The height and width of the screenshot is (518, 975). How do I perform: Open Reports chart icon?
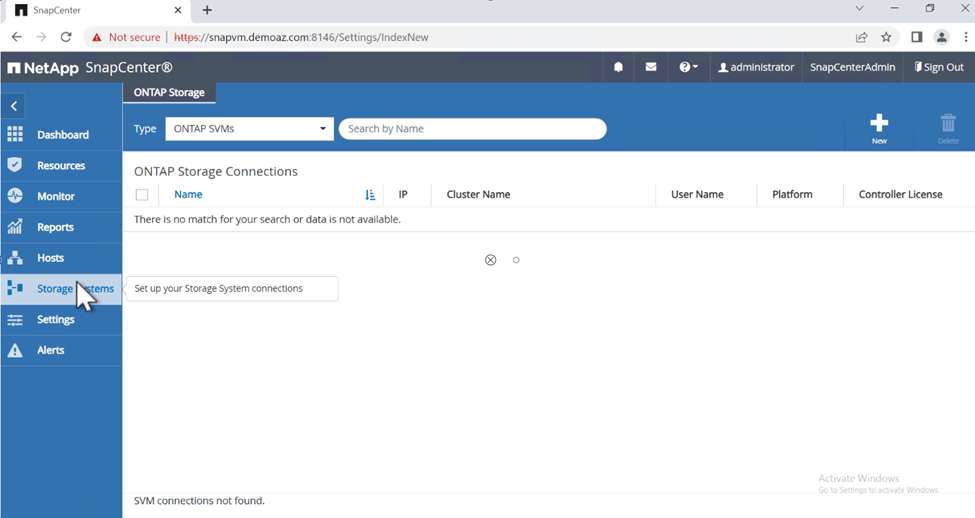click(x=15, y=227)
